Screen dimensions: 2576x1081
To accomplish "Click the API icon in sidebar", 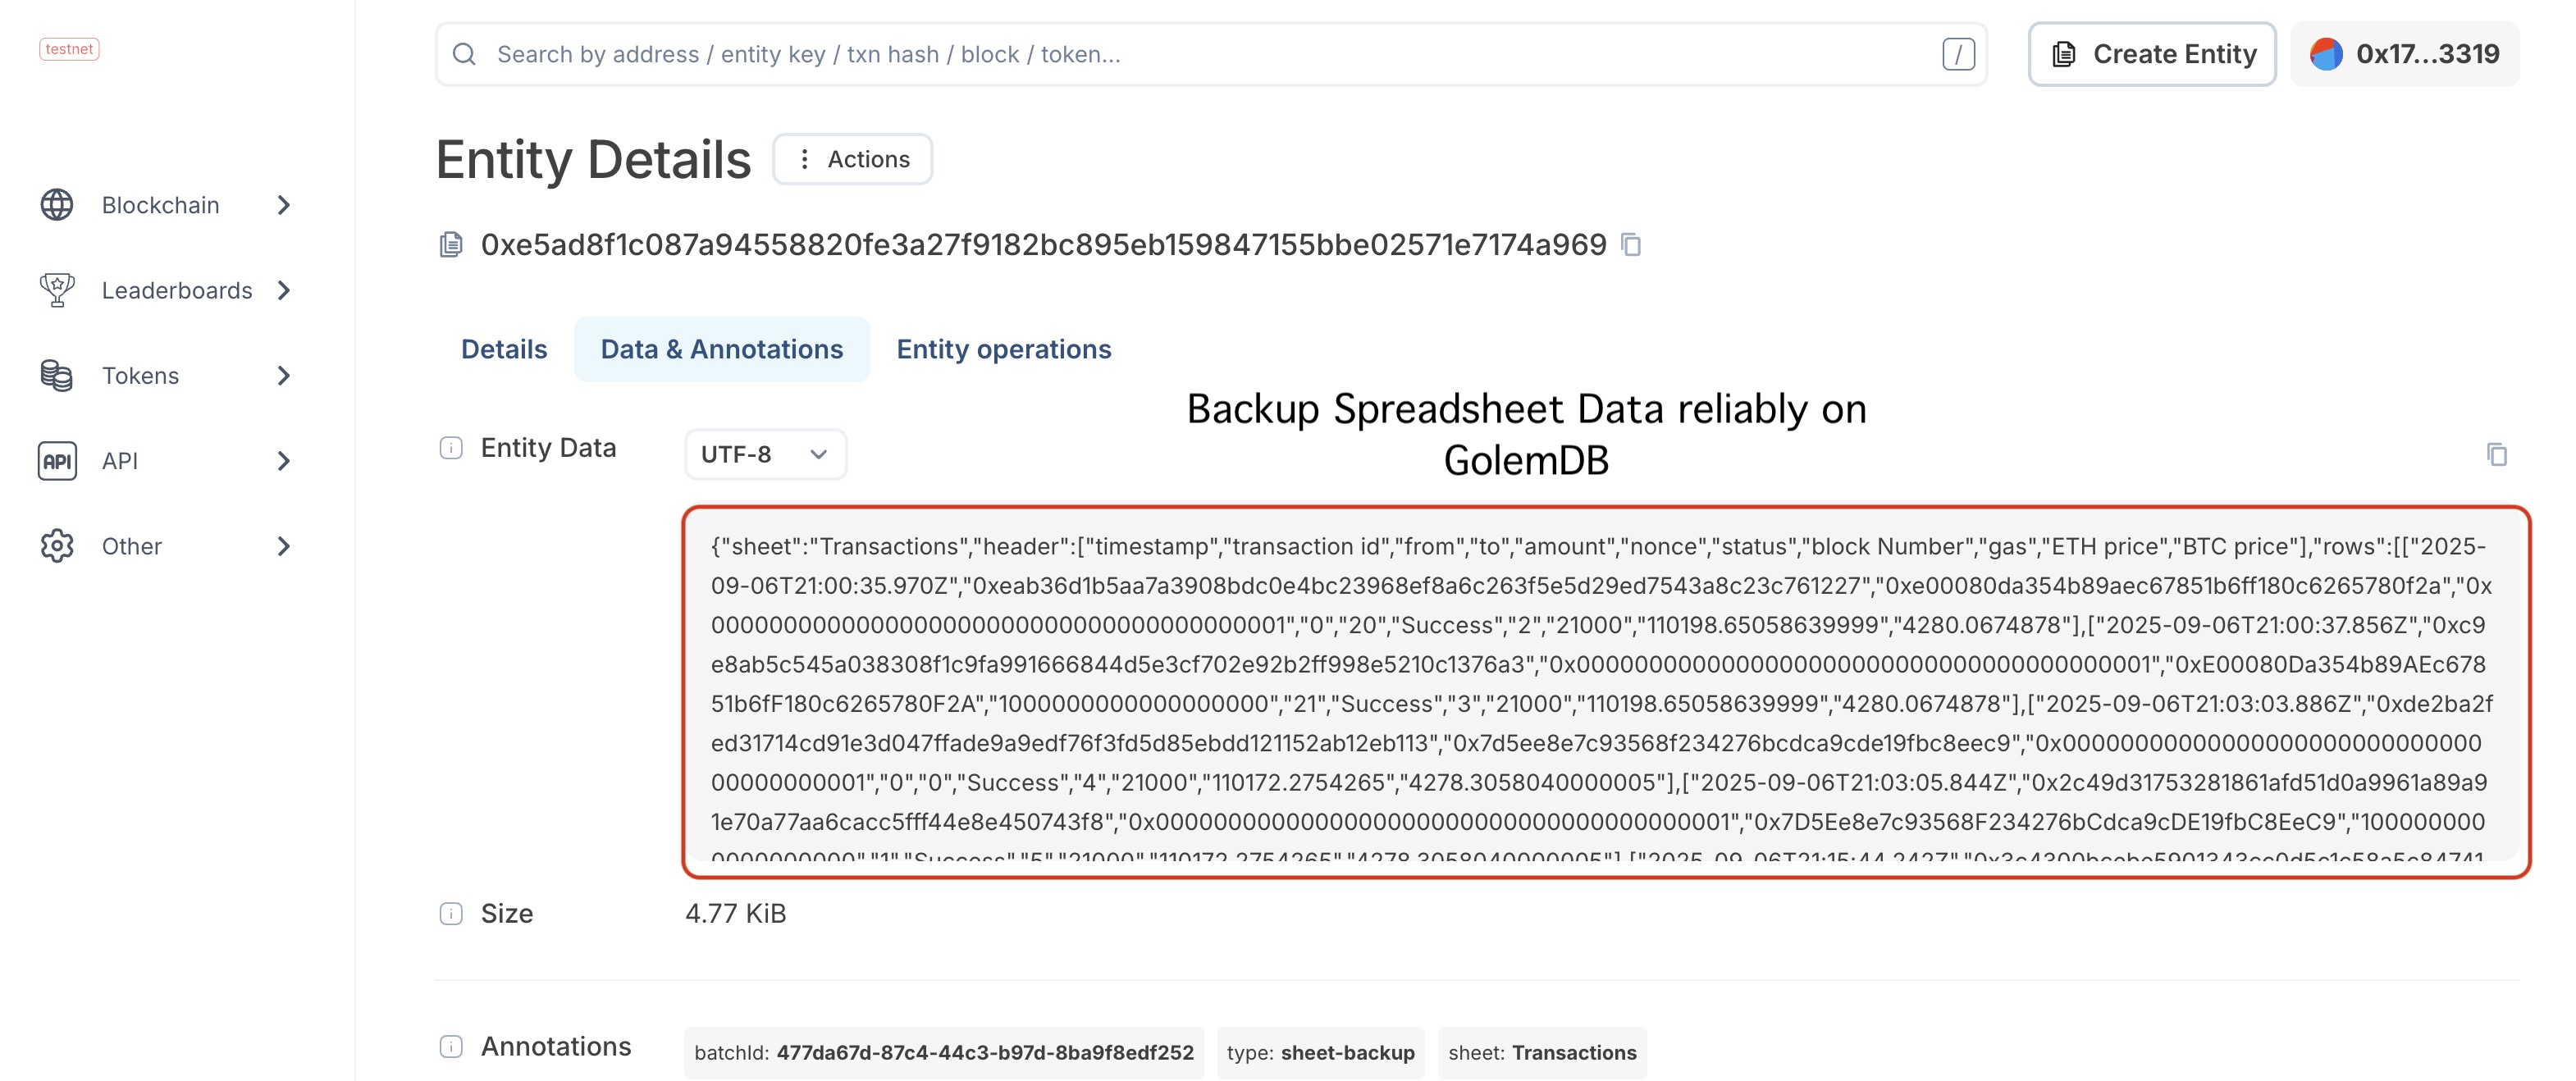I will click(x=57, y=461).
